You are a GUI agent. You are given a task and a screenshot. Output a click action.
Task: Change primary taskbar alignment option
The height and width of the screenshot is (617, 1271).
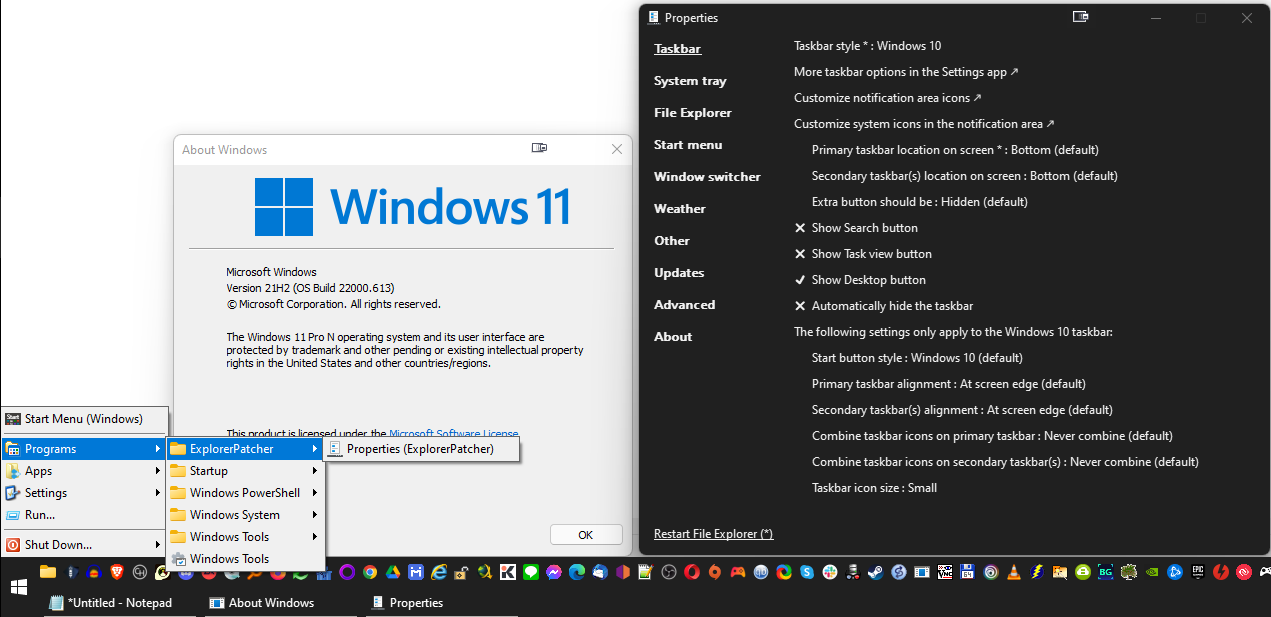pyautogui.click(x=949, y=384)
